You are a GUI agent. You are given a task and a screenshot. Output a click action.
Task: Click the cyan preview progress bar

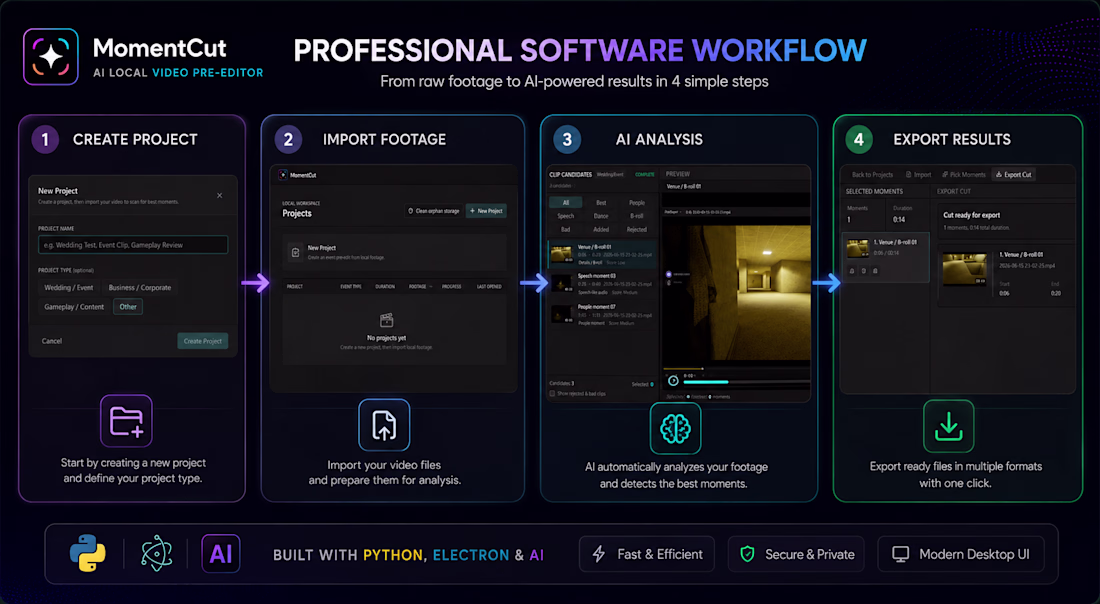706,382
